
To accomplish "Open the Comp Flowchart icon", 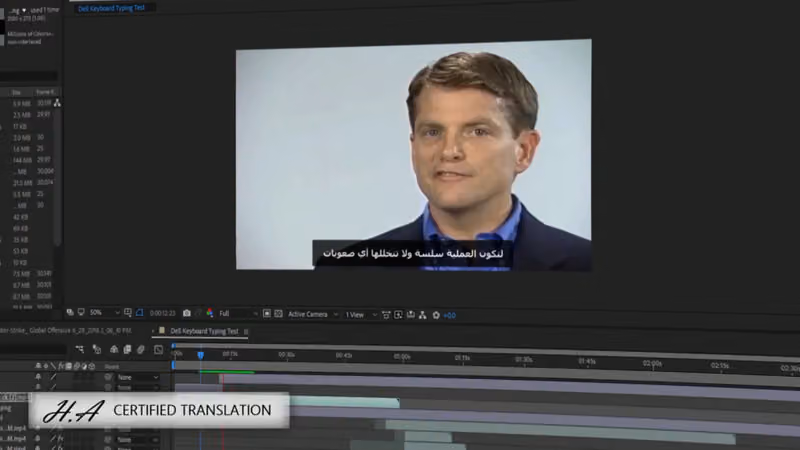I will coord(422,315).
